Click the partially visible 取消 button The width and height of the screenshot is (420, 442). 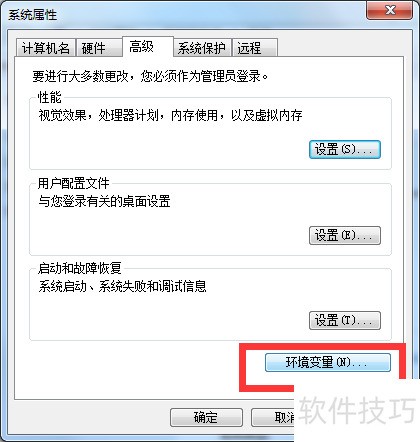coord(273,417)
